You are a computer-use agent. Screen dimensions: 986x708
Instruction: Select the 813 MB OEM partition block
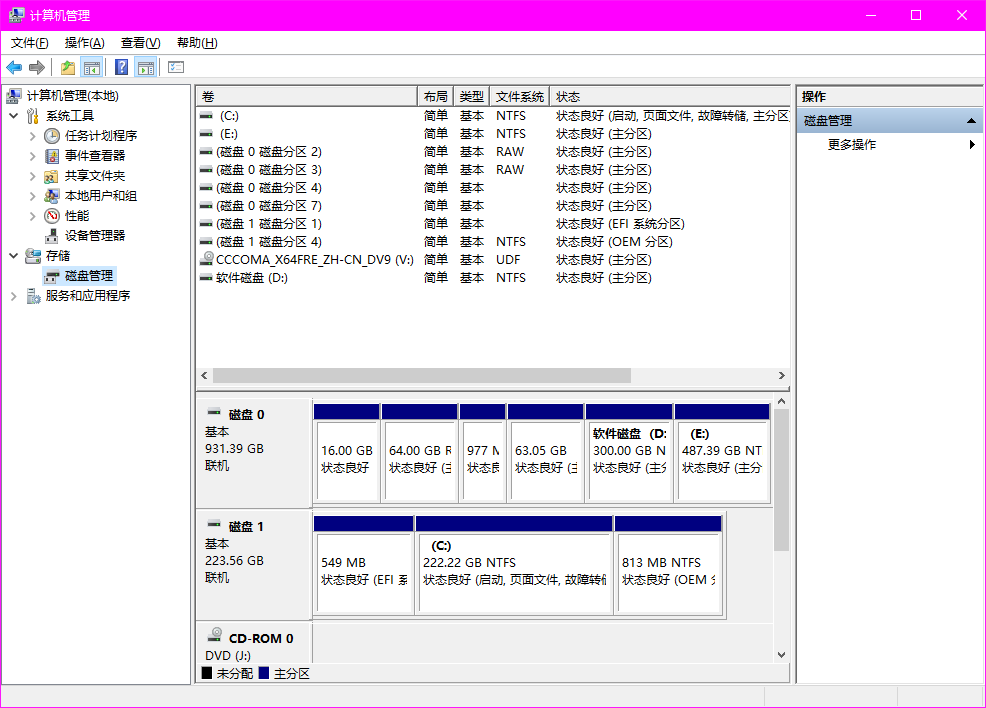pyautogui.click(x=668, y=565)
